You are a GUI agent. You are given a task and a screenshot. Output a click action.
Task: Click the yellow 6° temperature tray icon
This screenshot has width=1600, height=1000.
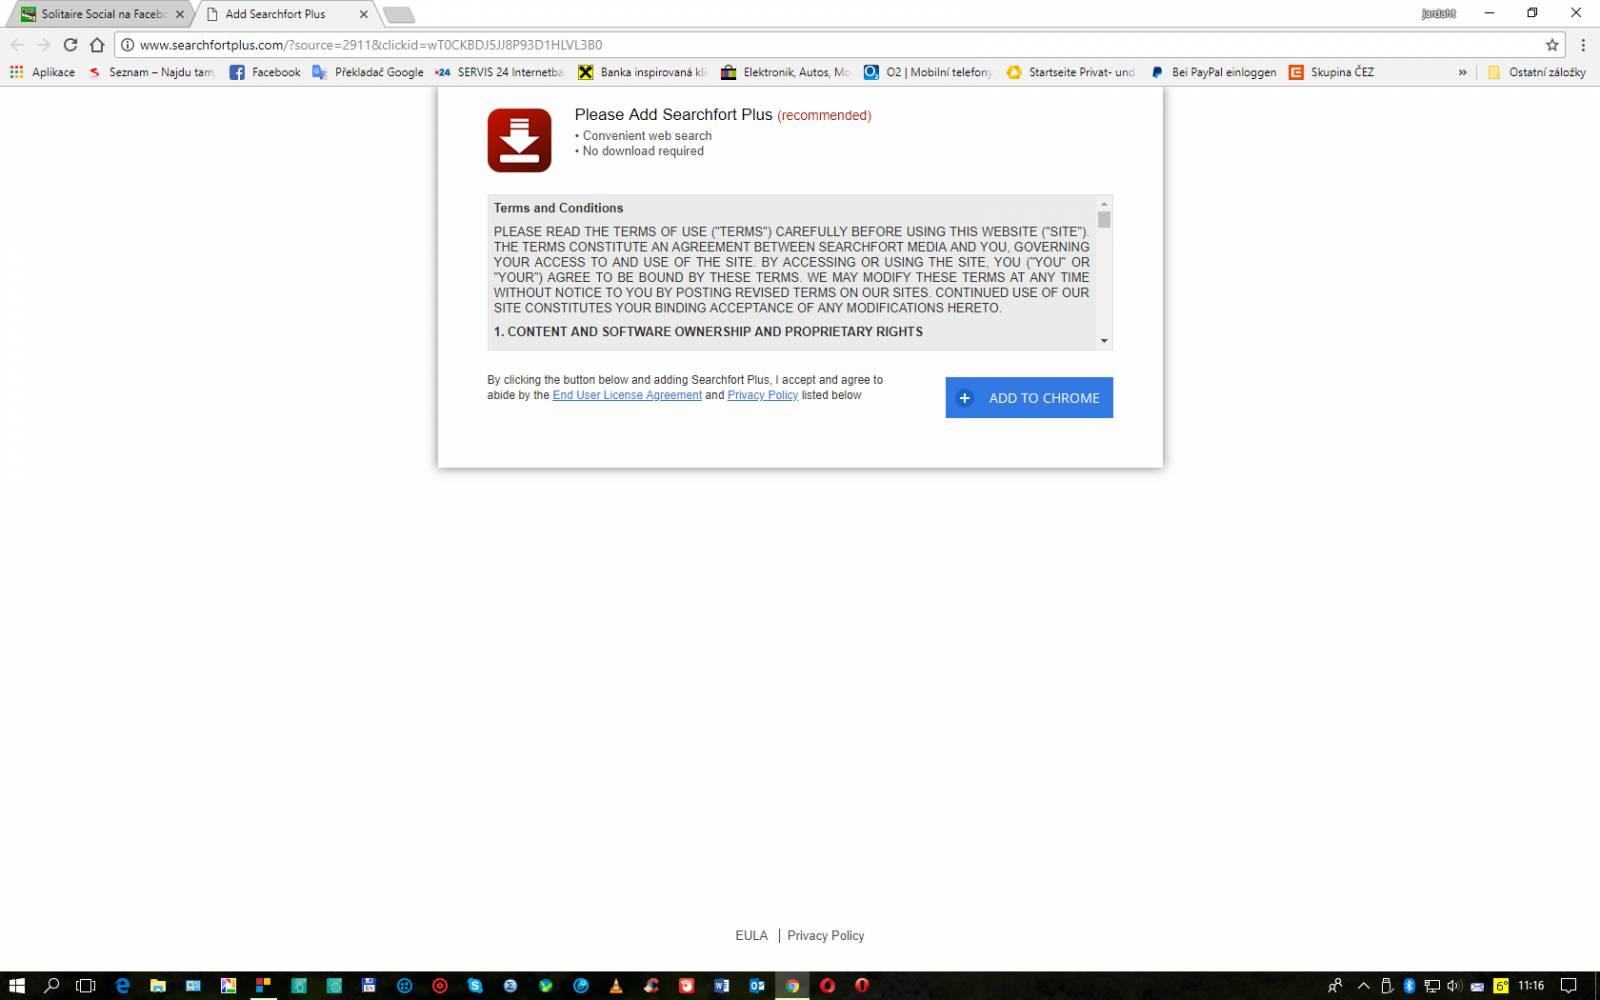tap(1501, 985)
